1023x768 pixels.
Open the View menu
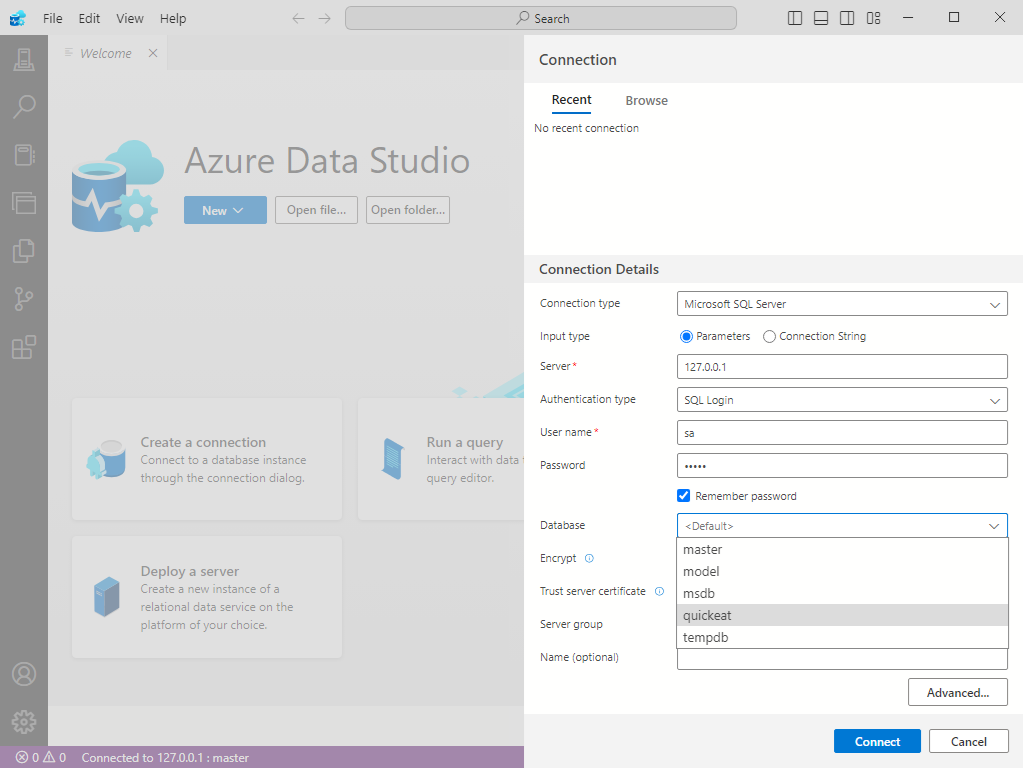pyautogui.click(x=130, y=18)
